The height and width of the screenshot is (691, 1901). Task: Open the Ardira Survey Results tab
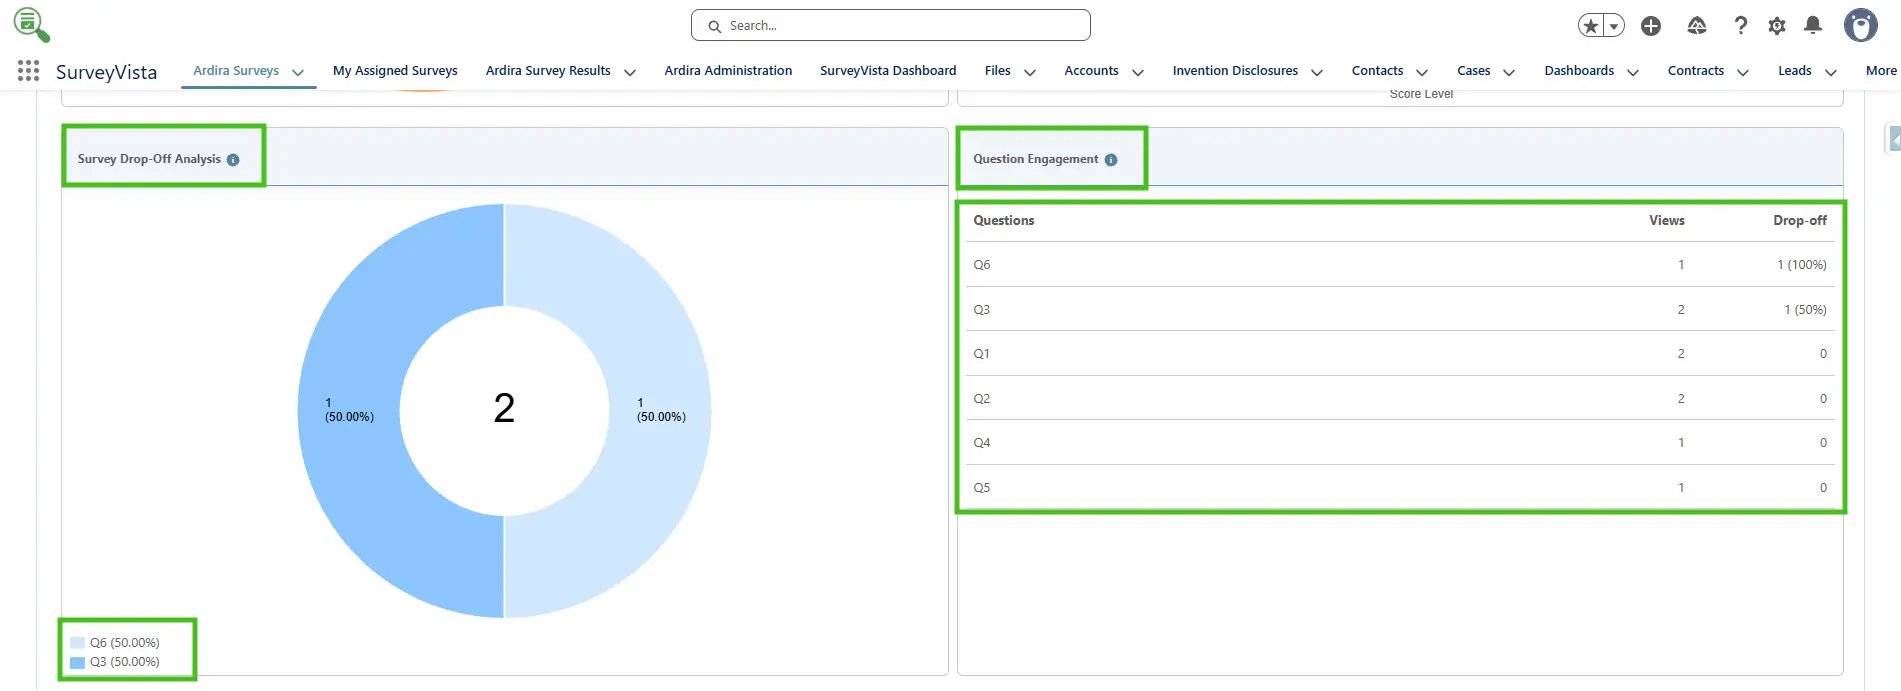click(x=548, y=71)
